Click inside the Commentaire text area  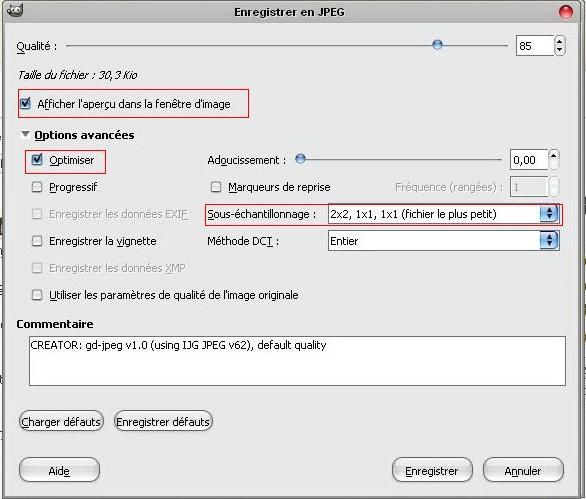[297, 361]
